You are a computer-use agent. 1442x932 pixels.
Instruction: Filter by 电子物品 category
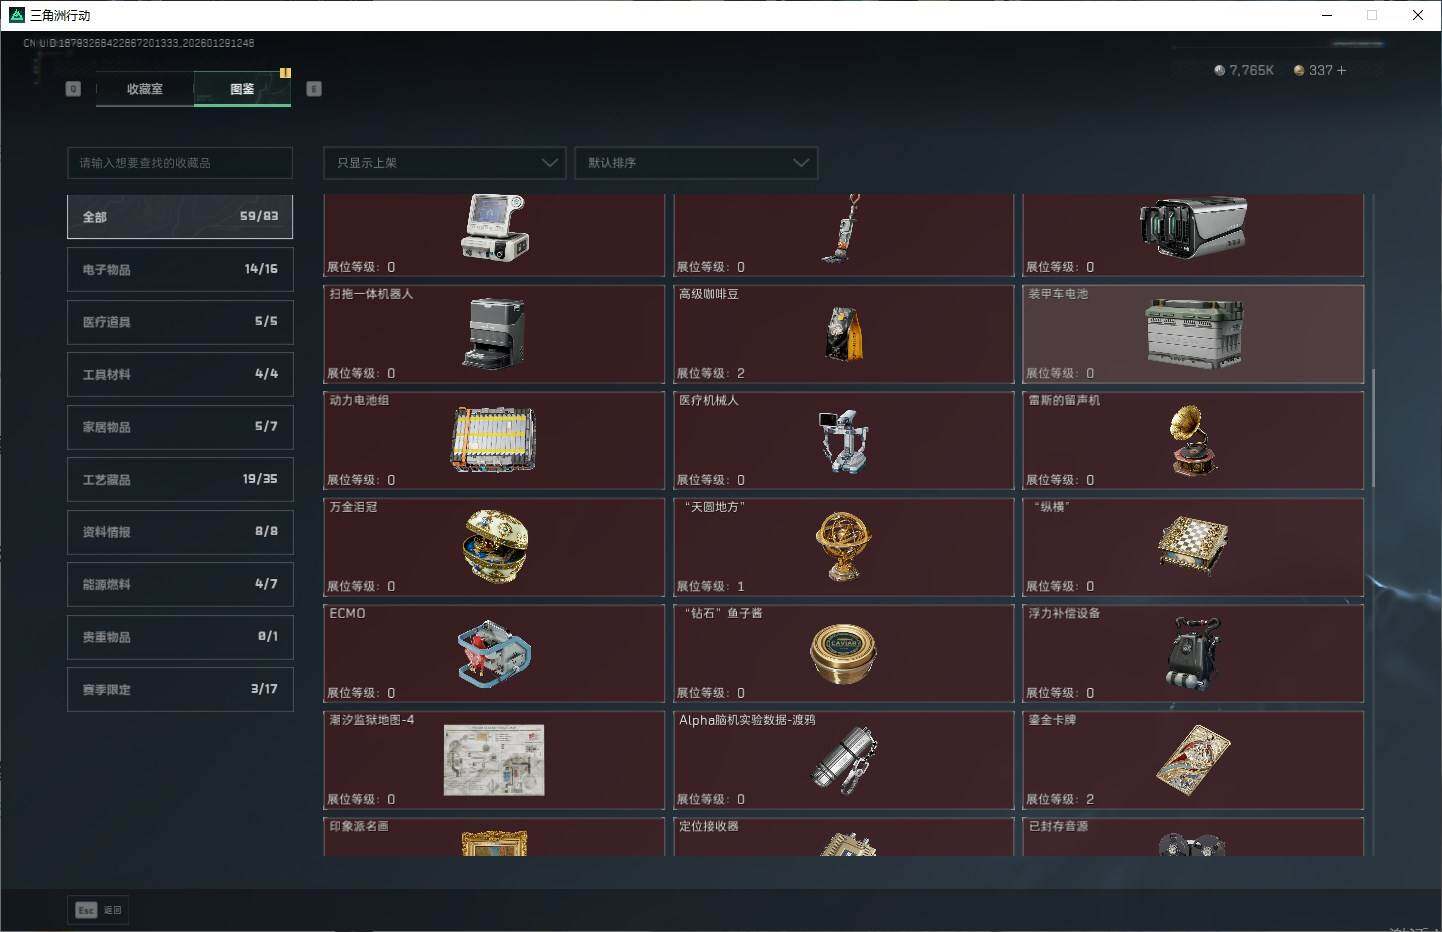(x=180, y=270)
